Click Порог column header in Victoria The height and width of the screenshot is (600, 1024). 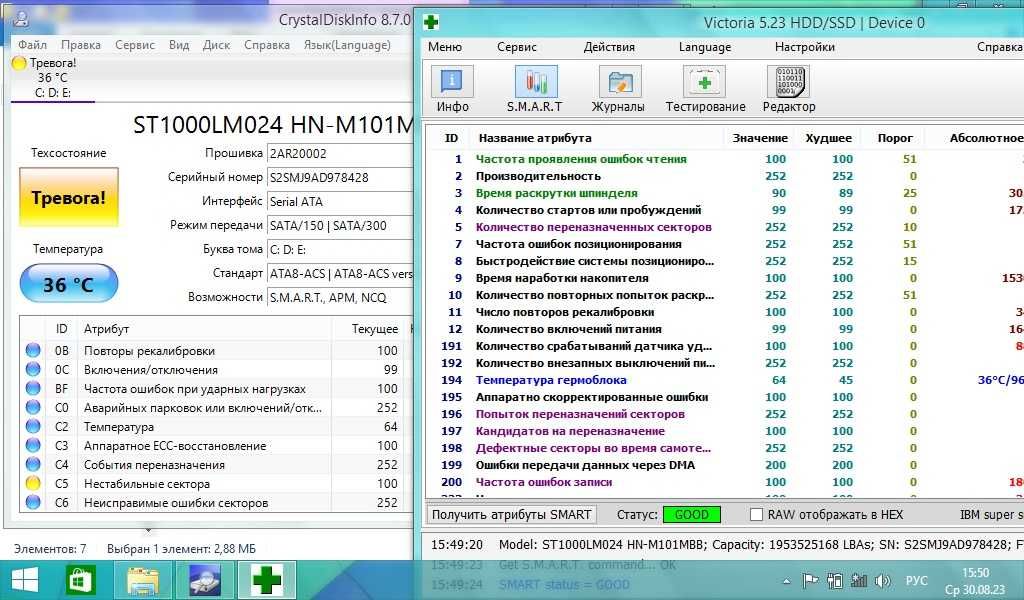[895, 138]
